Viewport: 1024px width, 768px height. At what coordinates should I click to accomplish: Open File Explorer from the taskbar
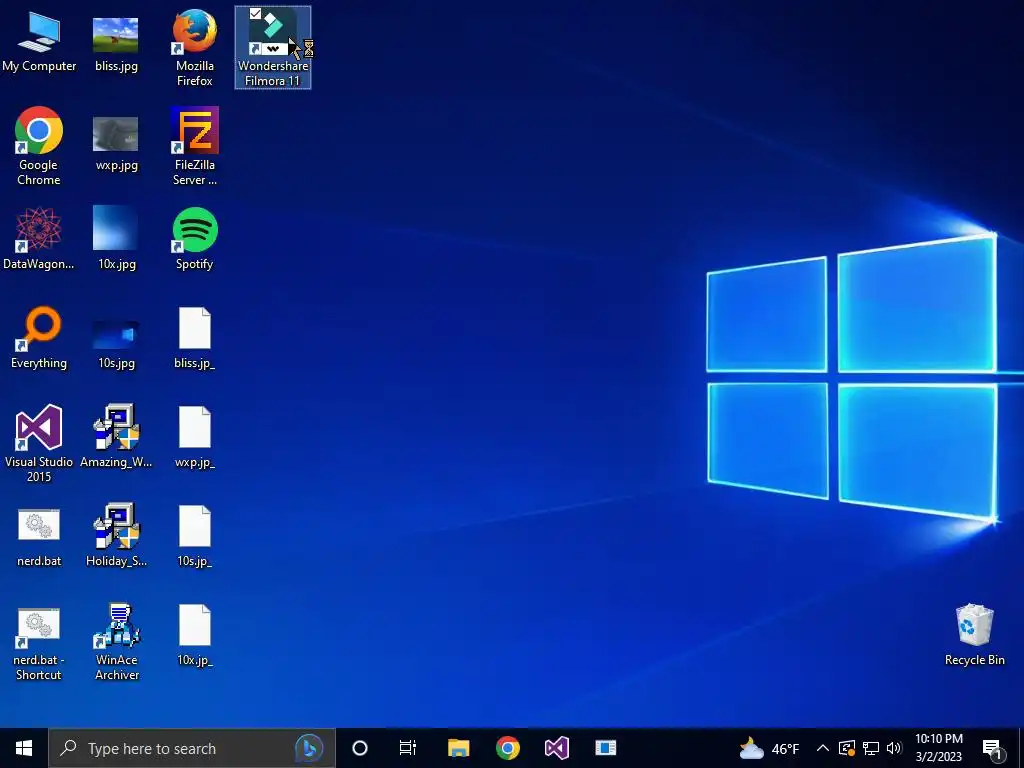(x=458, y=748)
